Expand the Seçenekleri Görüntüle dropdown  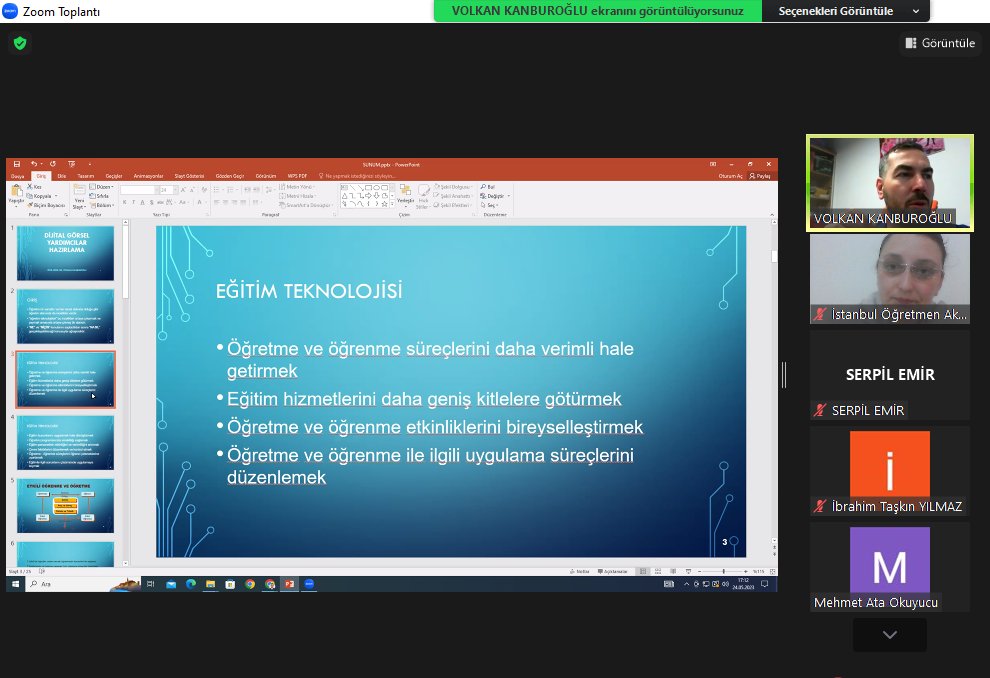point(846,11)
